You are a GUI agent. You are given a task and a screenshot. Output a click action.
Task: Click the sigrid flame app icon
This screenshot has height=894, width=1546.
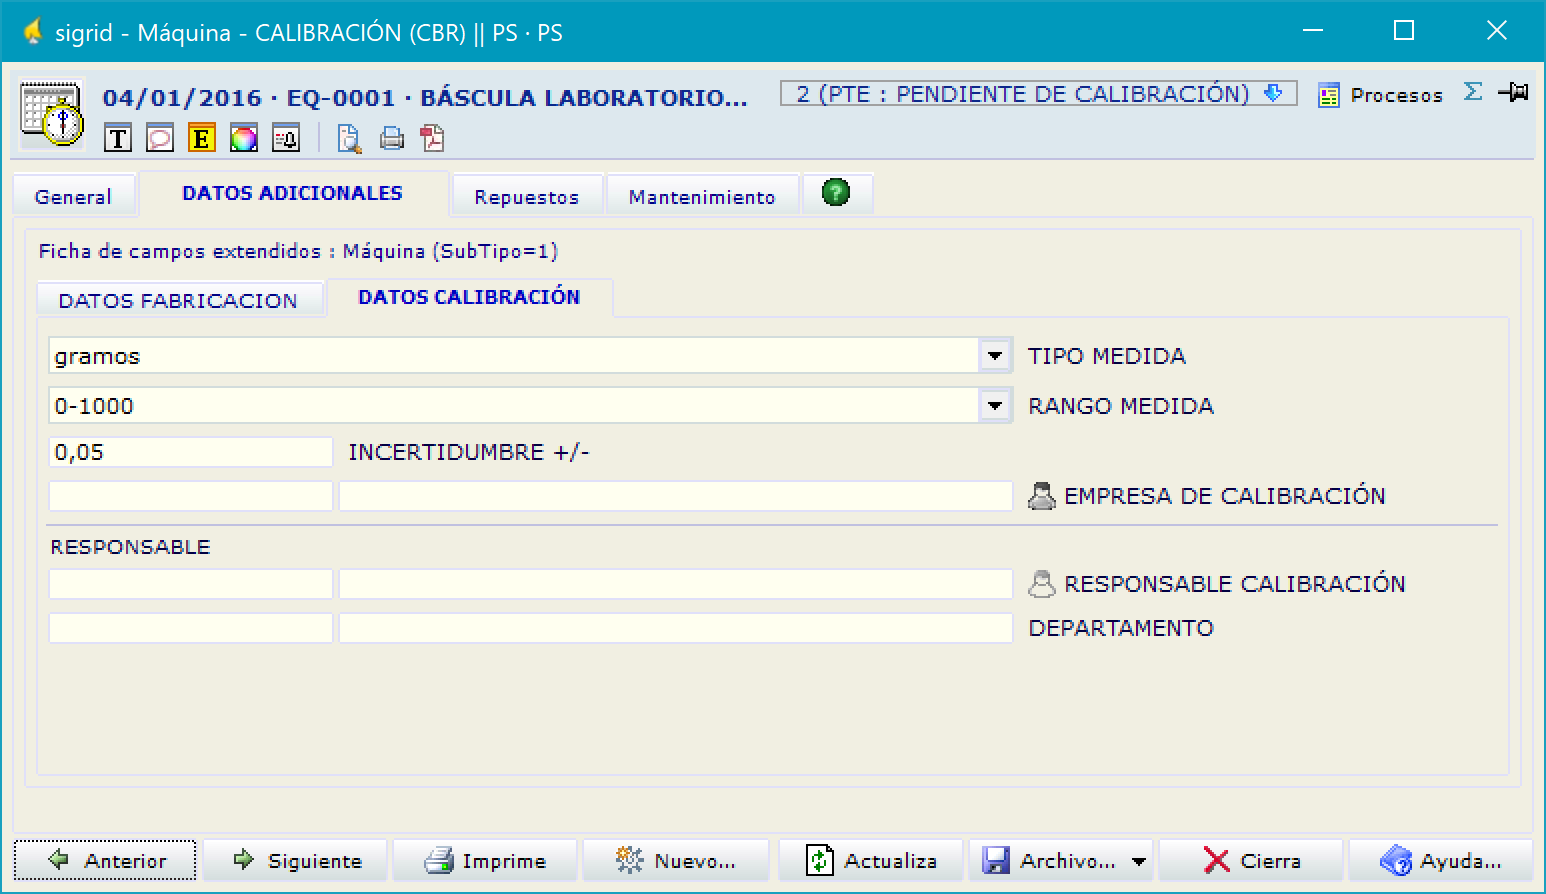click(x=33, y=32)
